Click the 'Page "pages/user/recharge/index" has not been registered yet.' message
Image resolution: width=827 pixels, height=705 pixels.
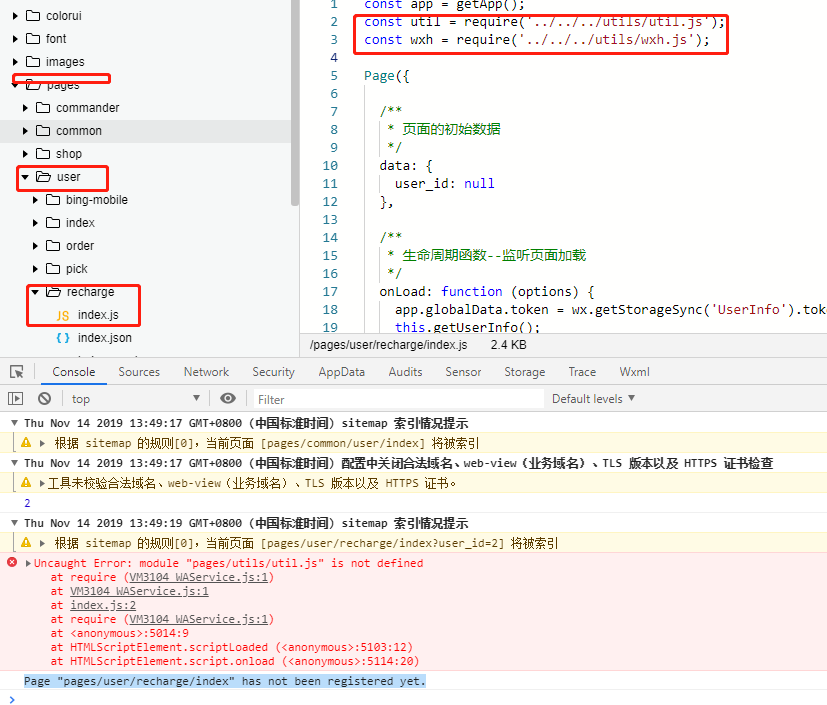225,681
